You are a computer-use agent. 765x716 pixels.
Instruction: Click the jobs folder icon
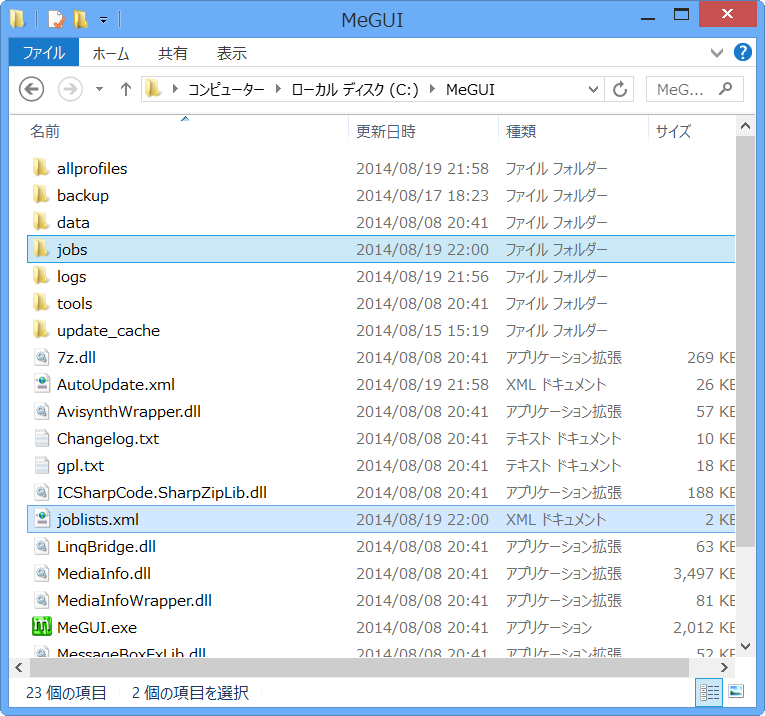click(x=41, y=249)
